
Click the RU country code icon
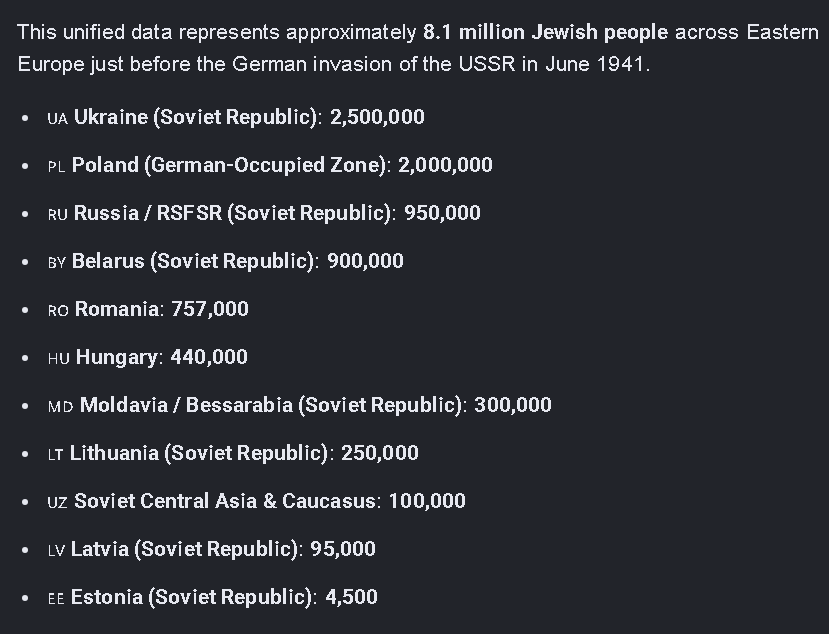pos(58,215)
